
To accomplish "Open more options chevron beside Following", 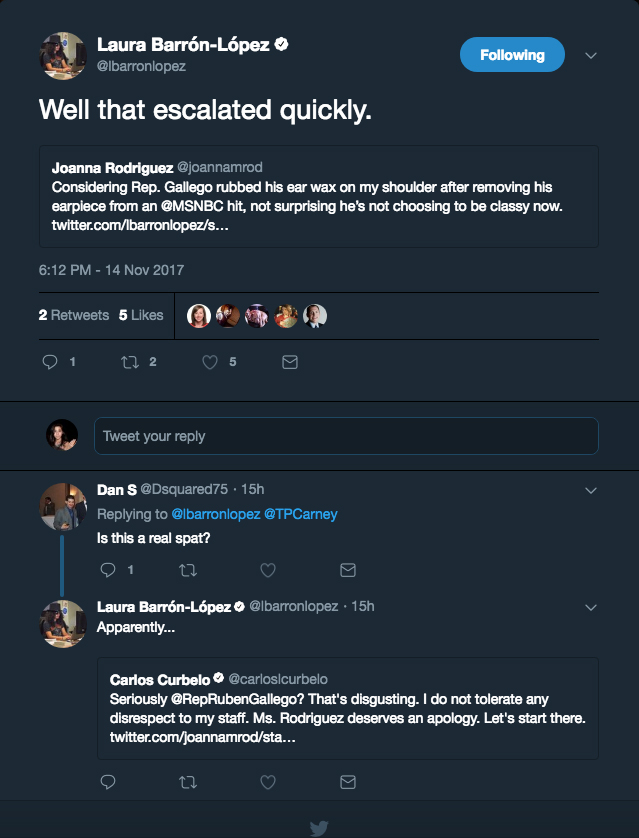I will click(x=590, y=55).
